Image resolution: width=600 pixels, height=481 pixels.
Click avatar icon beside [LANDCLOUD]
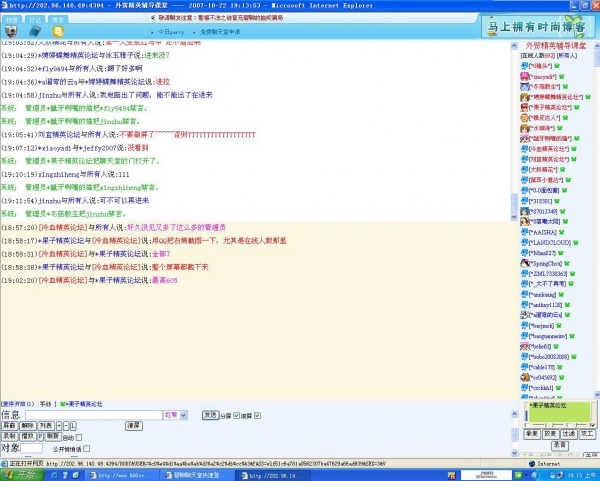click(524, 240)
